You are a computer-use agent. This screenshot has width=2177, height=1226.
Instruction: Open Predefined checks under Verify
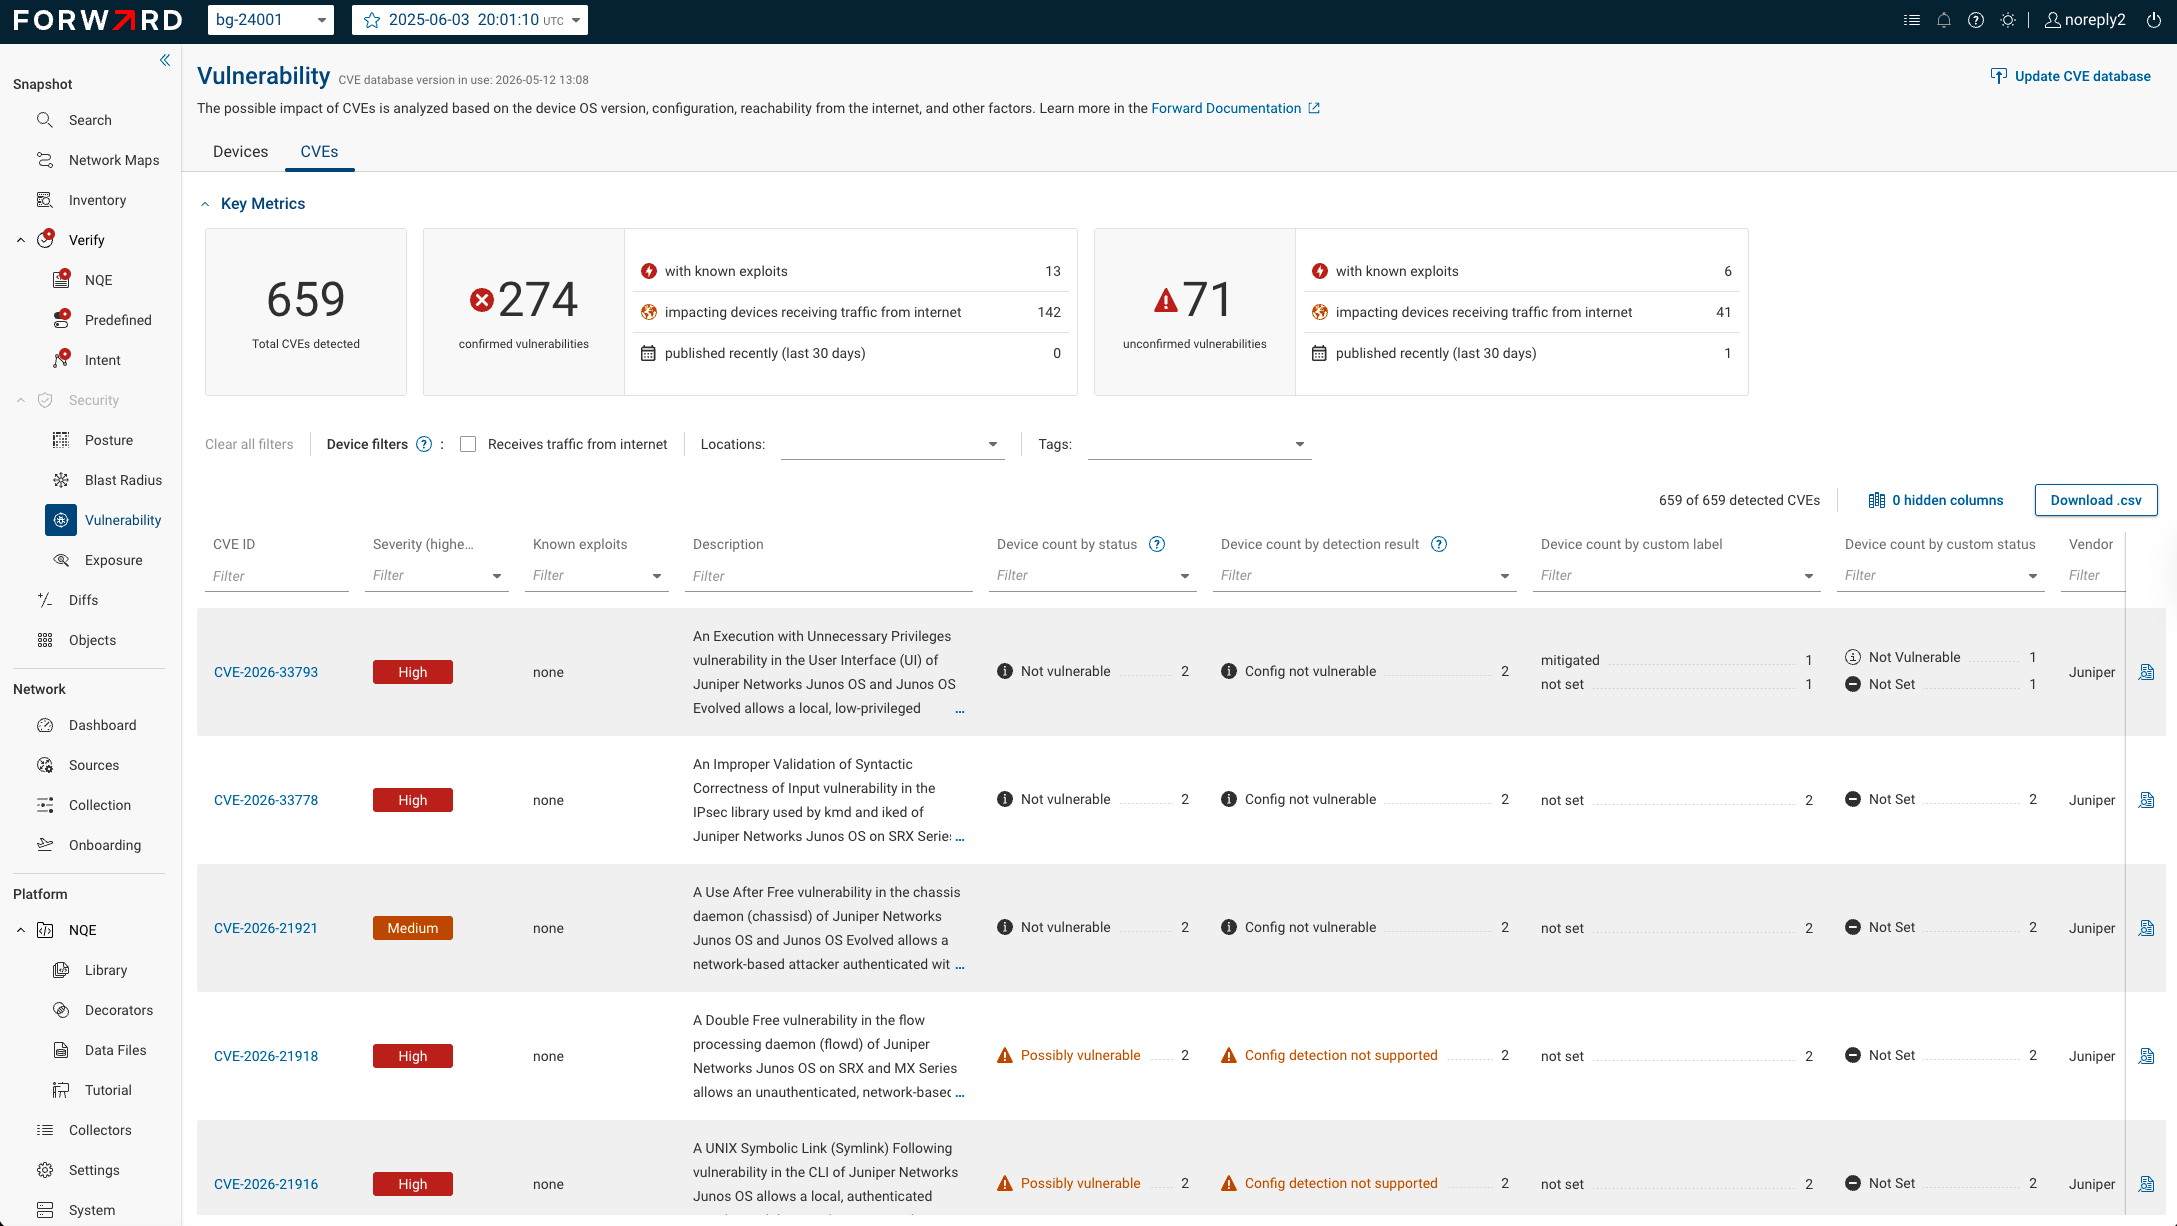click(118, 320)
